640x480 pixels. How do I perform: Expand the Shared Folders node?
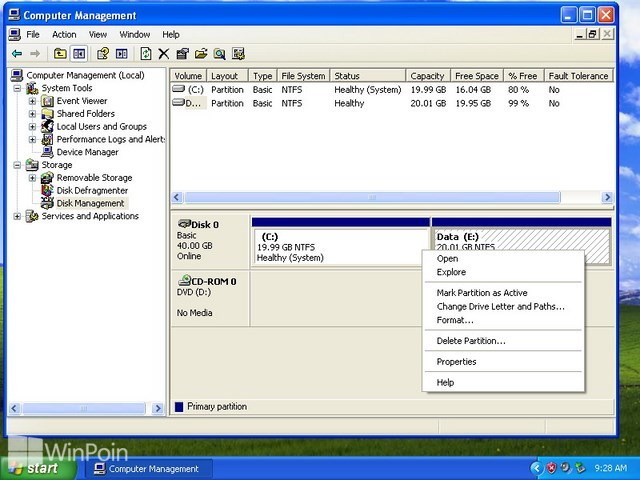tap(32, 114)
